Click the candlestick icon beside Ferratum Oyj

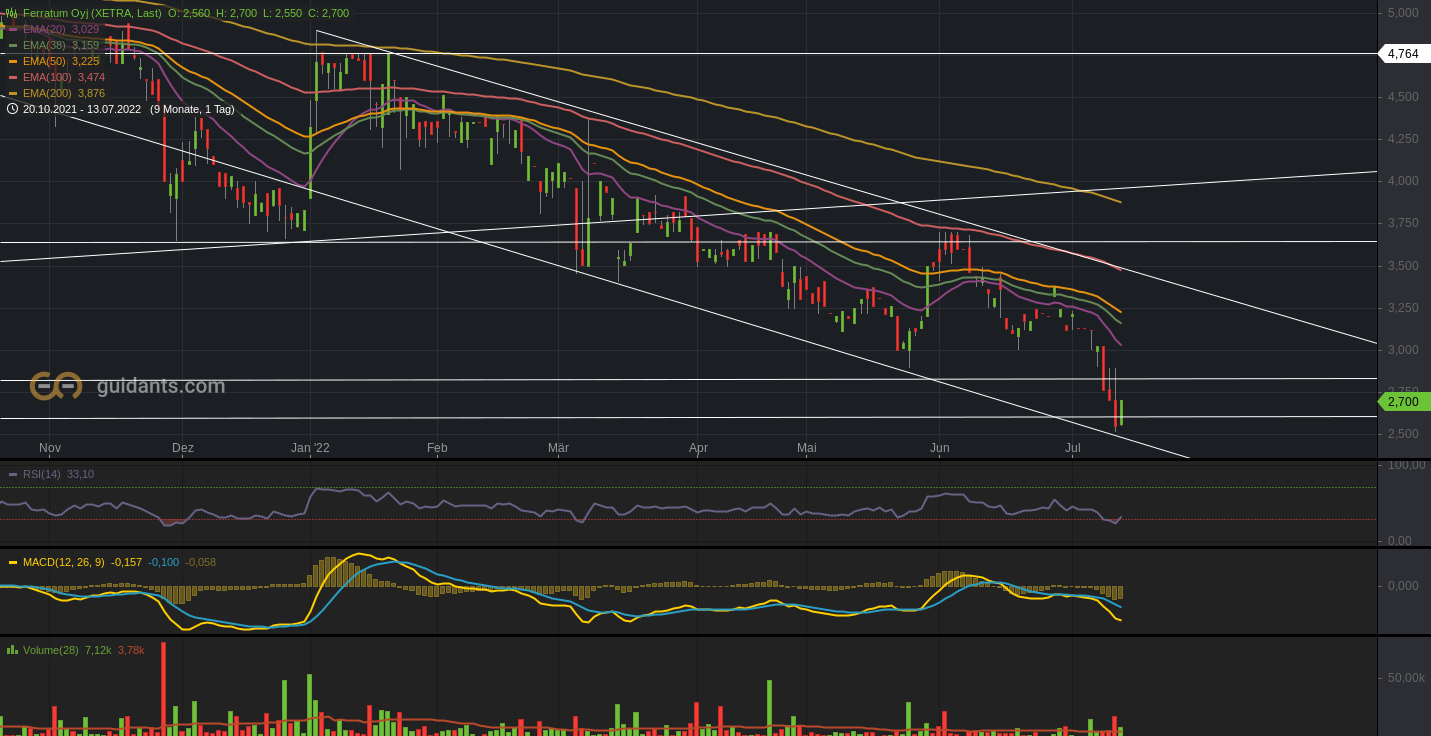click(x=12, y=13)
